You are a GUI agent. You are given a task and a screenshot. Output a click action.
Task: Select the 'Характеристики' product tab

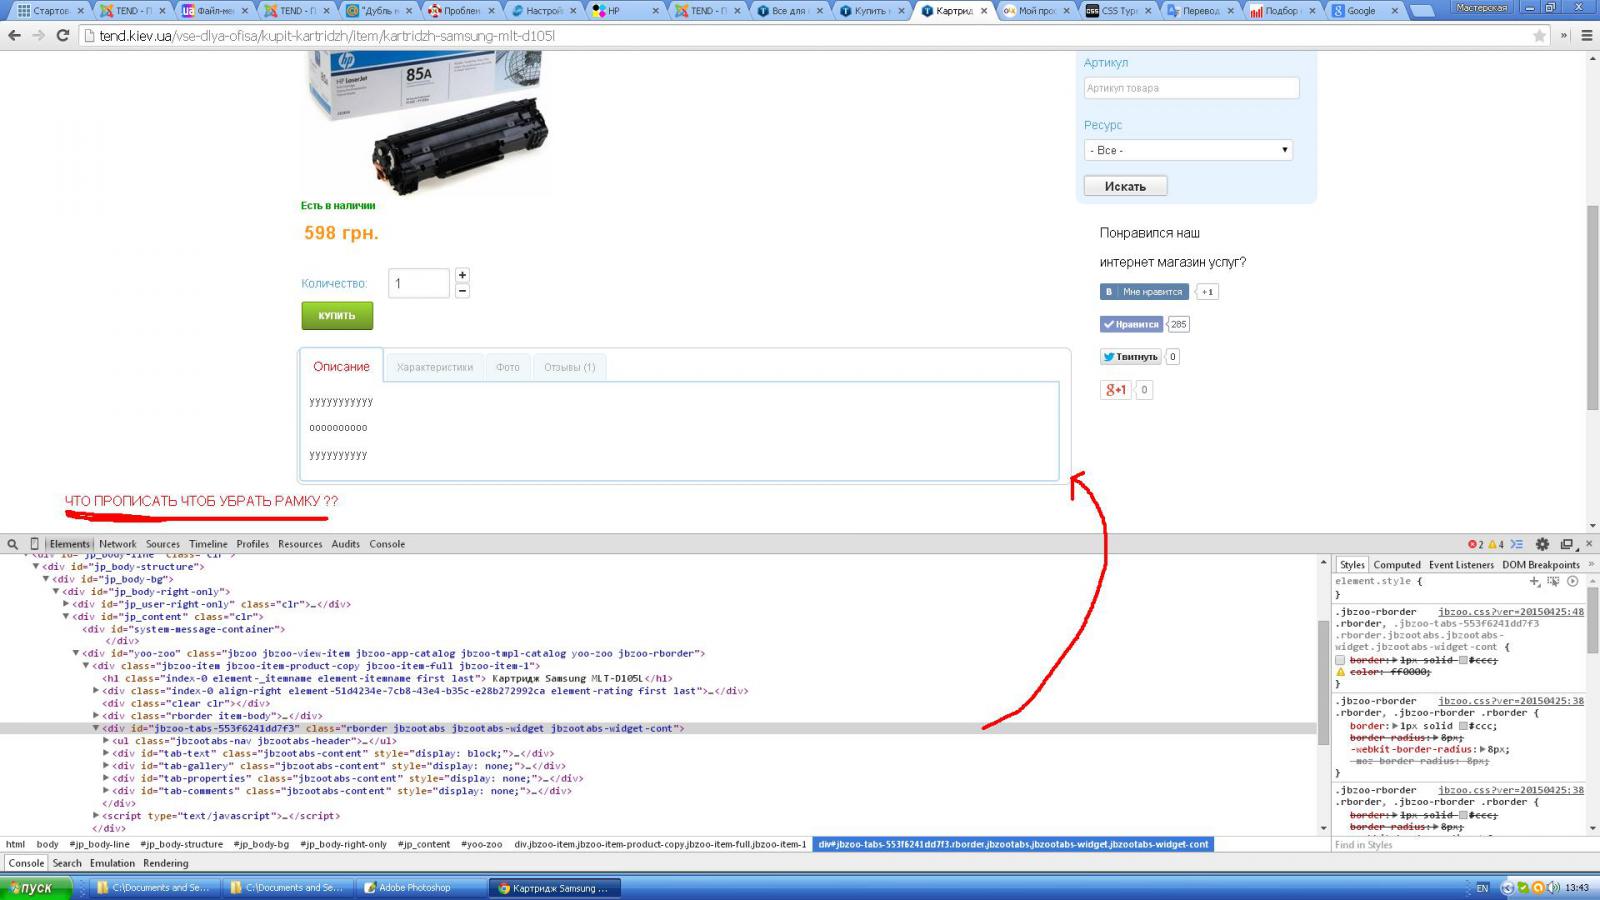click(x=435, y=367)
